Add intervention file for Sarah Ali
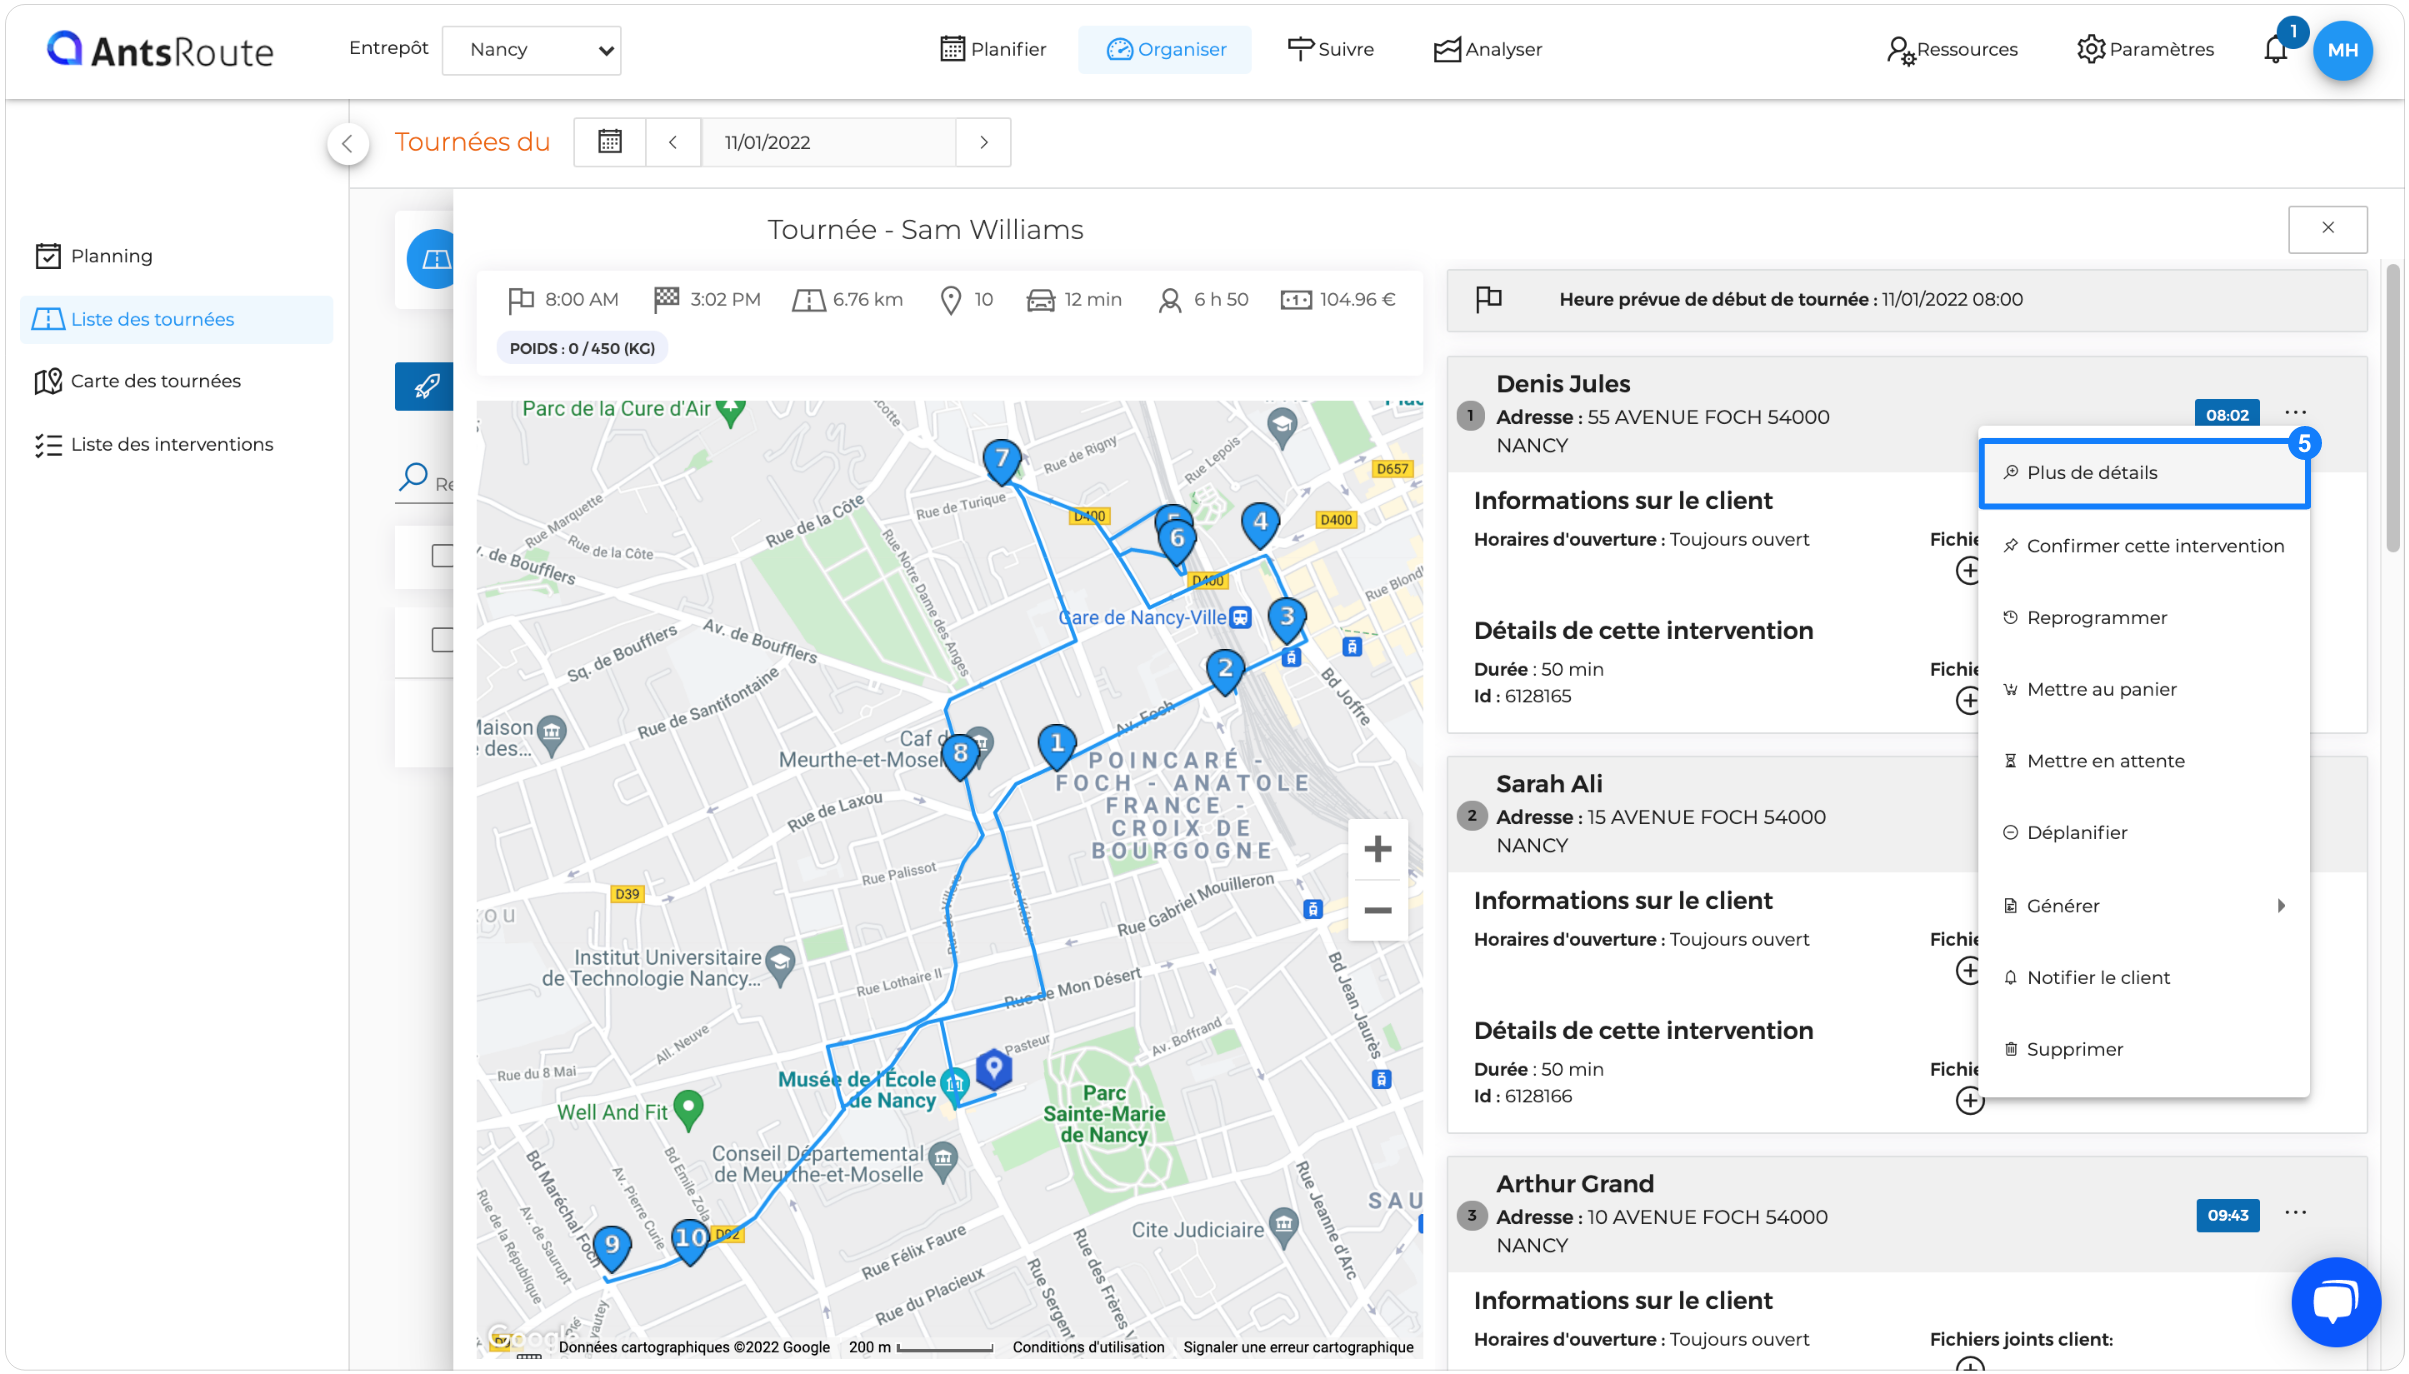This screenshot has width=2409, height=1374. coord(1968,1101)
